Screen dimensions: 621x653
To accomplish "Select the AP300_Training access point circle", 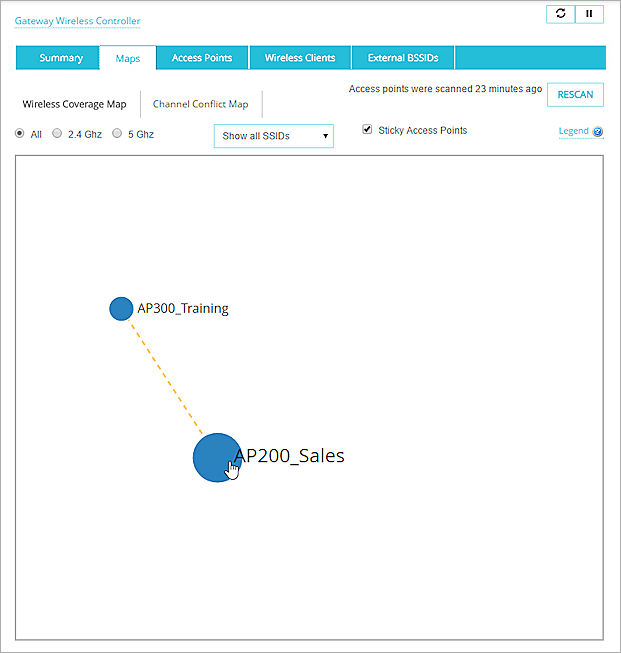I will pyautogui.click(x=121, y=309).
